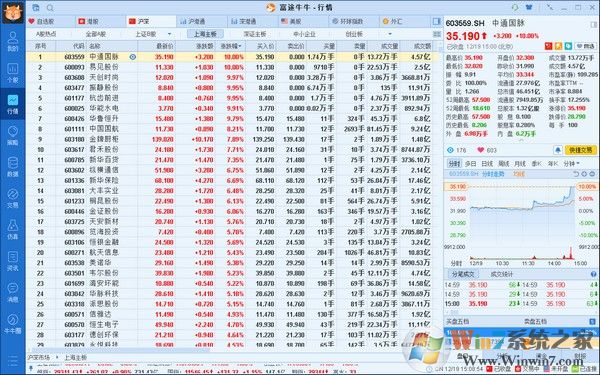Open the 上证B股 dropdown arrow
Image resolution: width=600 pixels, height=375 pixels.
tap(170, 34)
